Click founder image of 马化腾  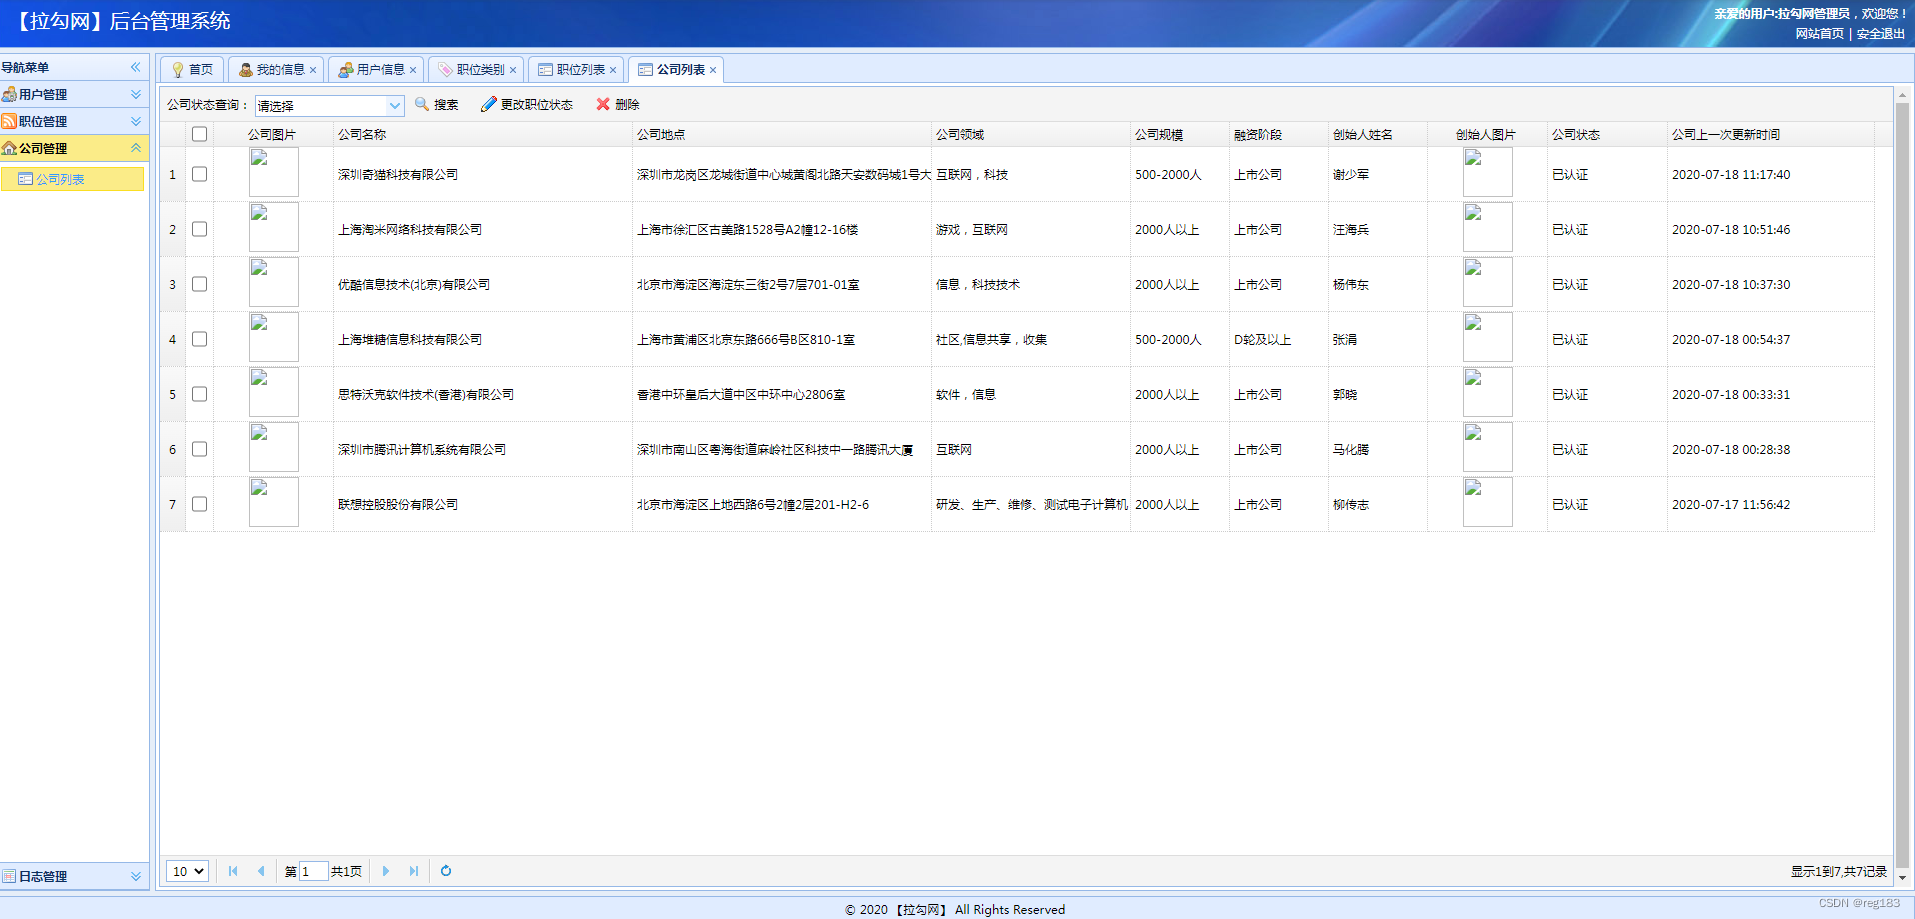[1487, 447]
